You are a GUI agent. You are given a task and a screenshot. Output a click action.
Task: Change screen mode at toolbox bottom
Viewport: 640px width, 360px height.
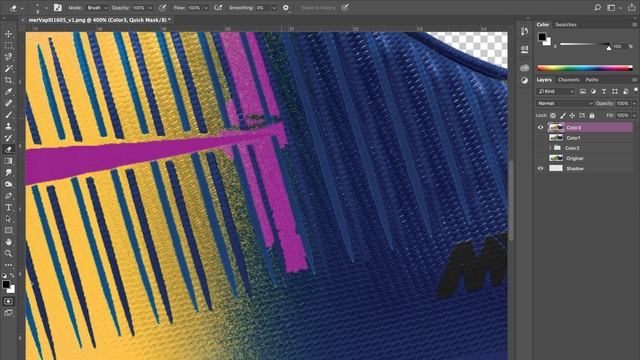(x=8, y=313)
